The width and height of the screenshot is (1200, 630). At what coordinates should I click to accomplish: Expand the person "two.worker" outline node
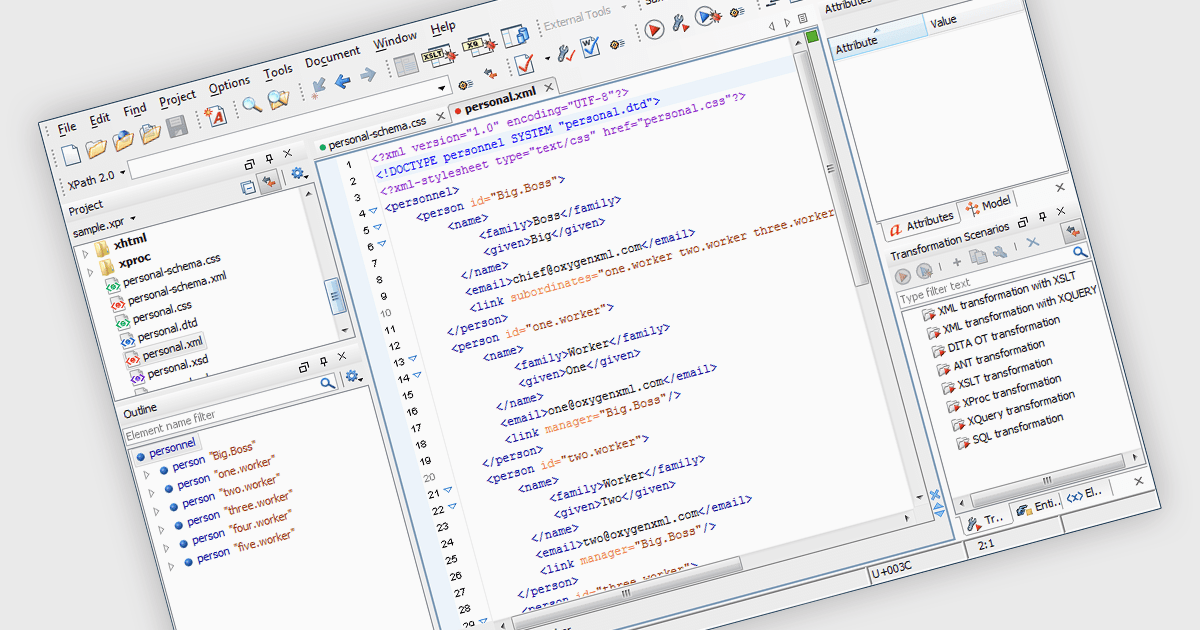click(x=155, y=509)
